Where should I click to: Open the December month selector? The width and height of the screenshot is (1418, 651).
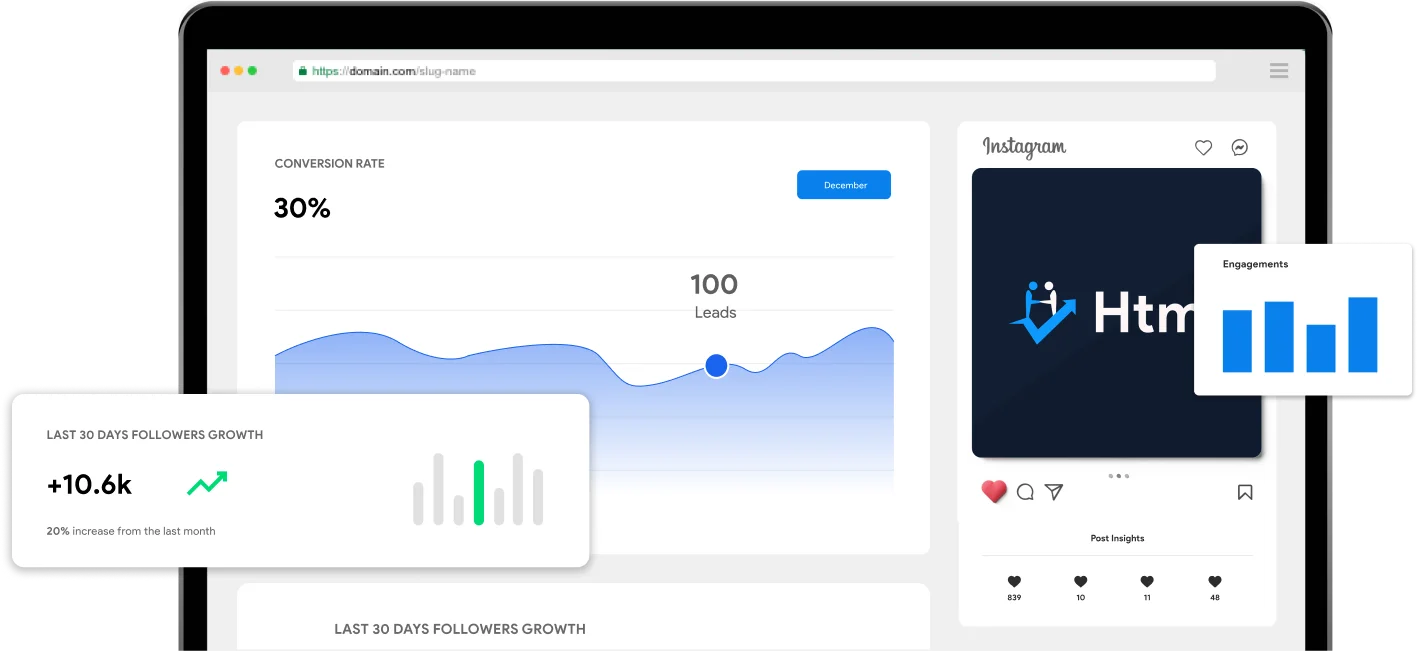click(x=843, y=185)
